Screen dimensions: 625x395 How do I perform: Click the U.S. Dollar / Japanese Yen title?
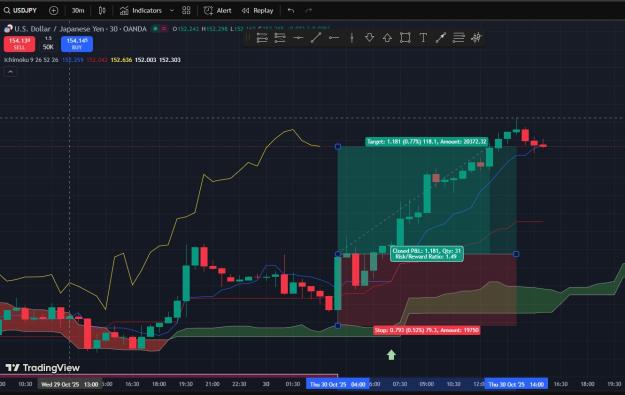coord(80,29)
